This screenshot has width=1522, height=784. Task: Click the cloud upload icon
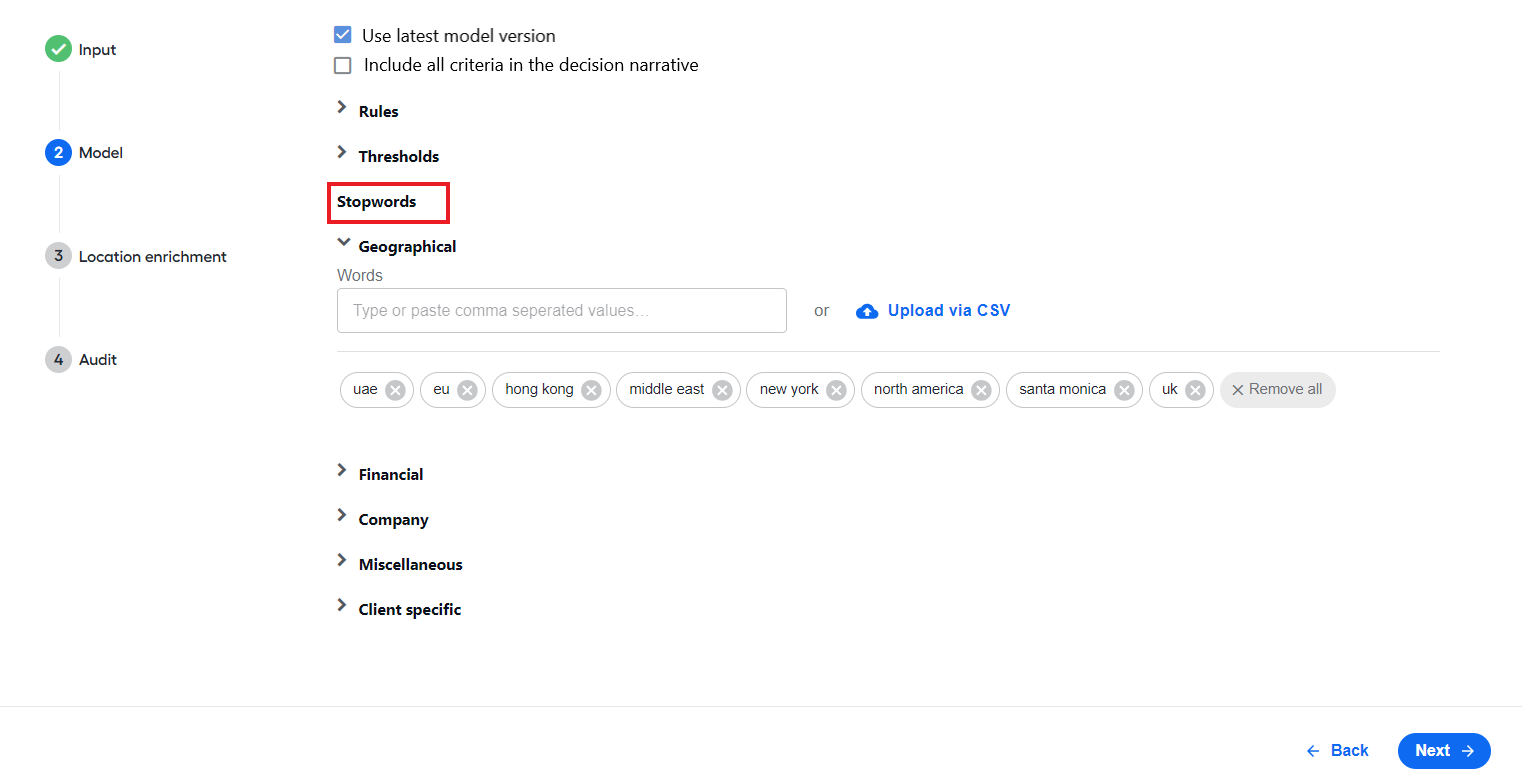tap(867, 311)
